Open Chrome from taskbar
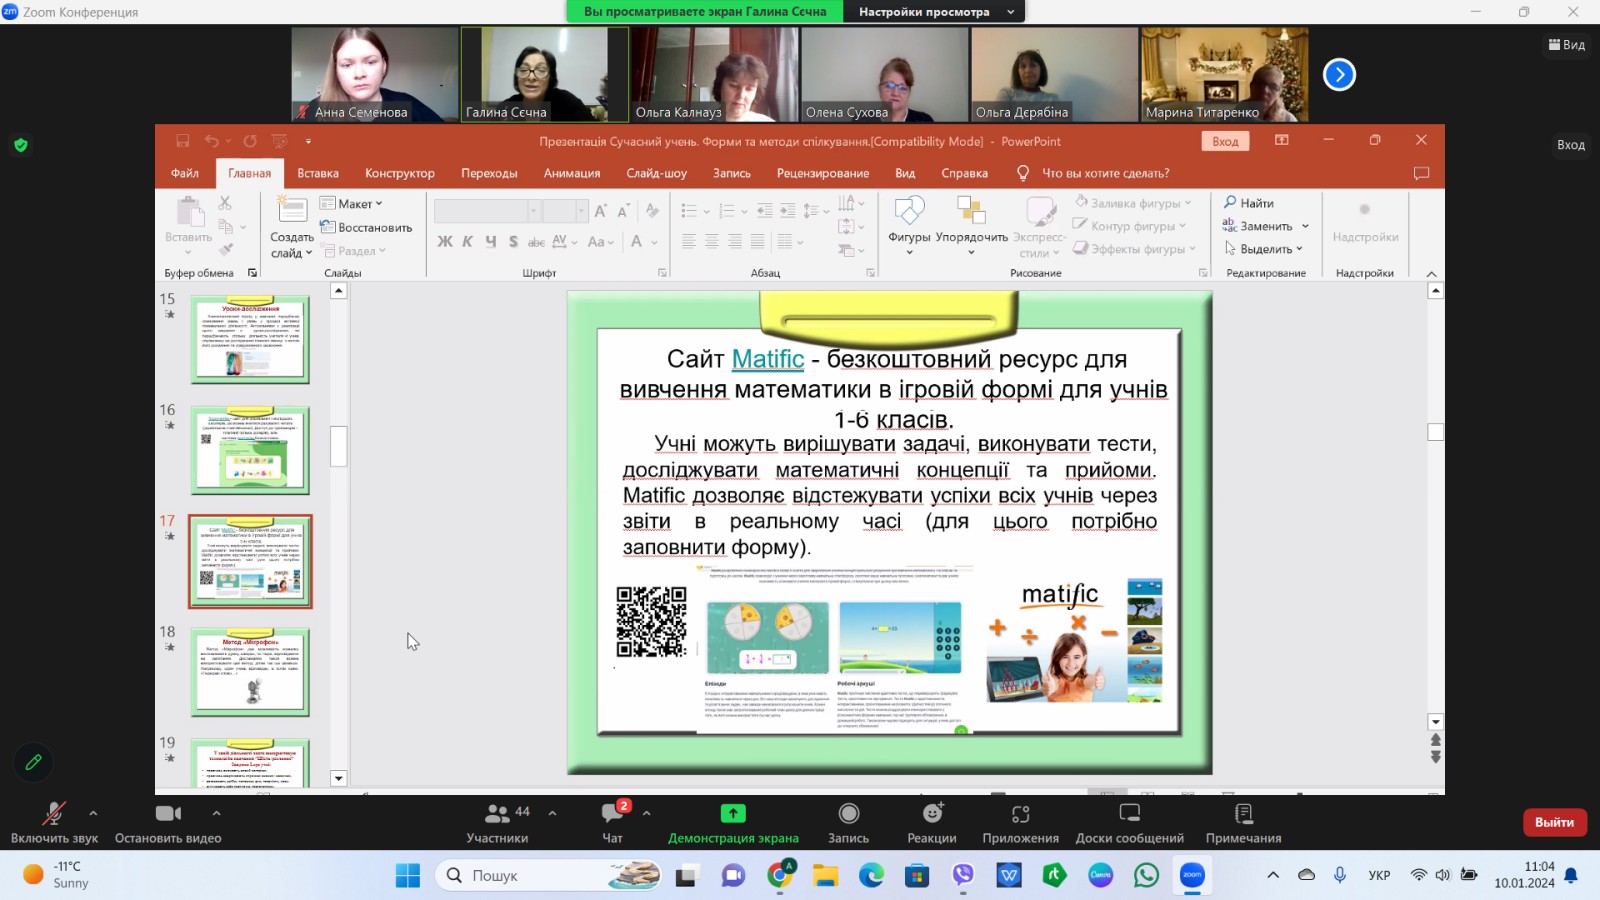 click(x=780, y=876)
